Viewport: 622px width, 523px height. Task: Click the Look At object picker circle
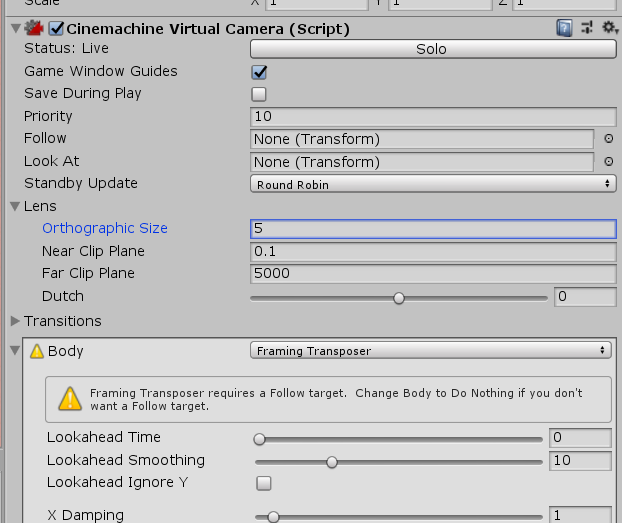click(x=609, y=162)
